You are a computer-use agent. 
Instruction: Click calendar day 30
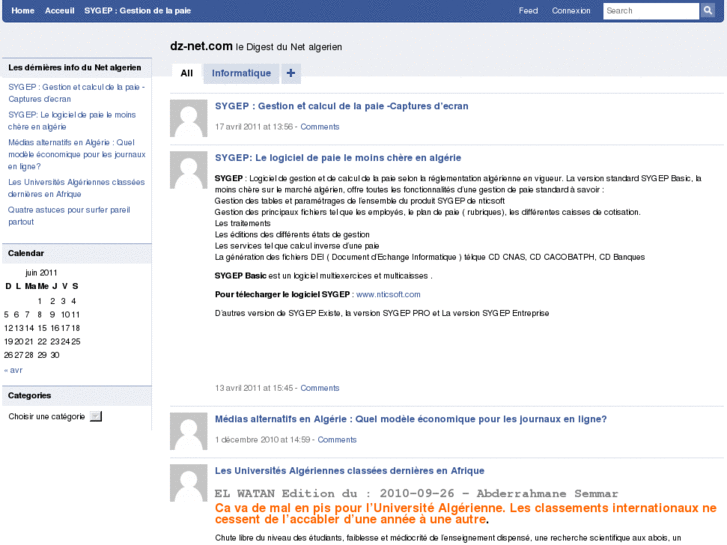click(55, 355)
